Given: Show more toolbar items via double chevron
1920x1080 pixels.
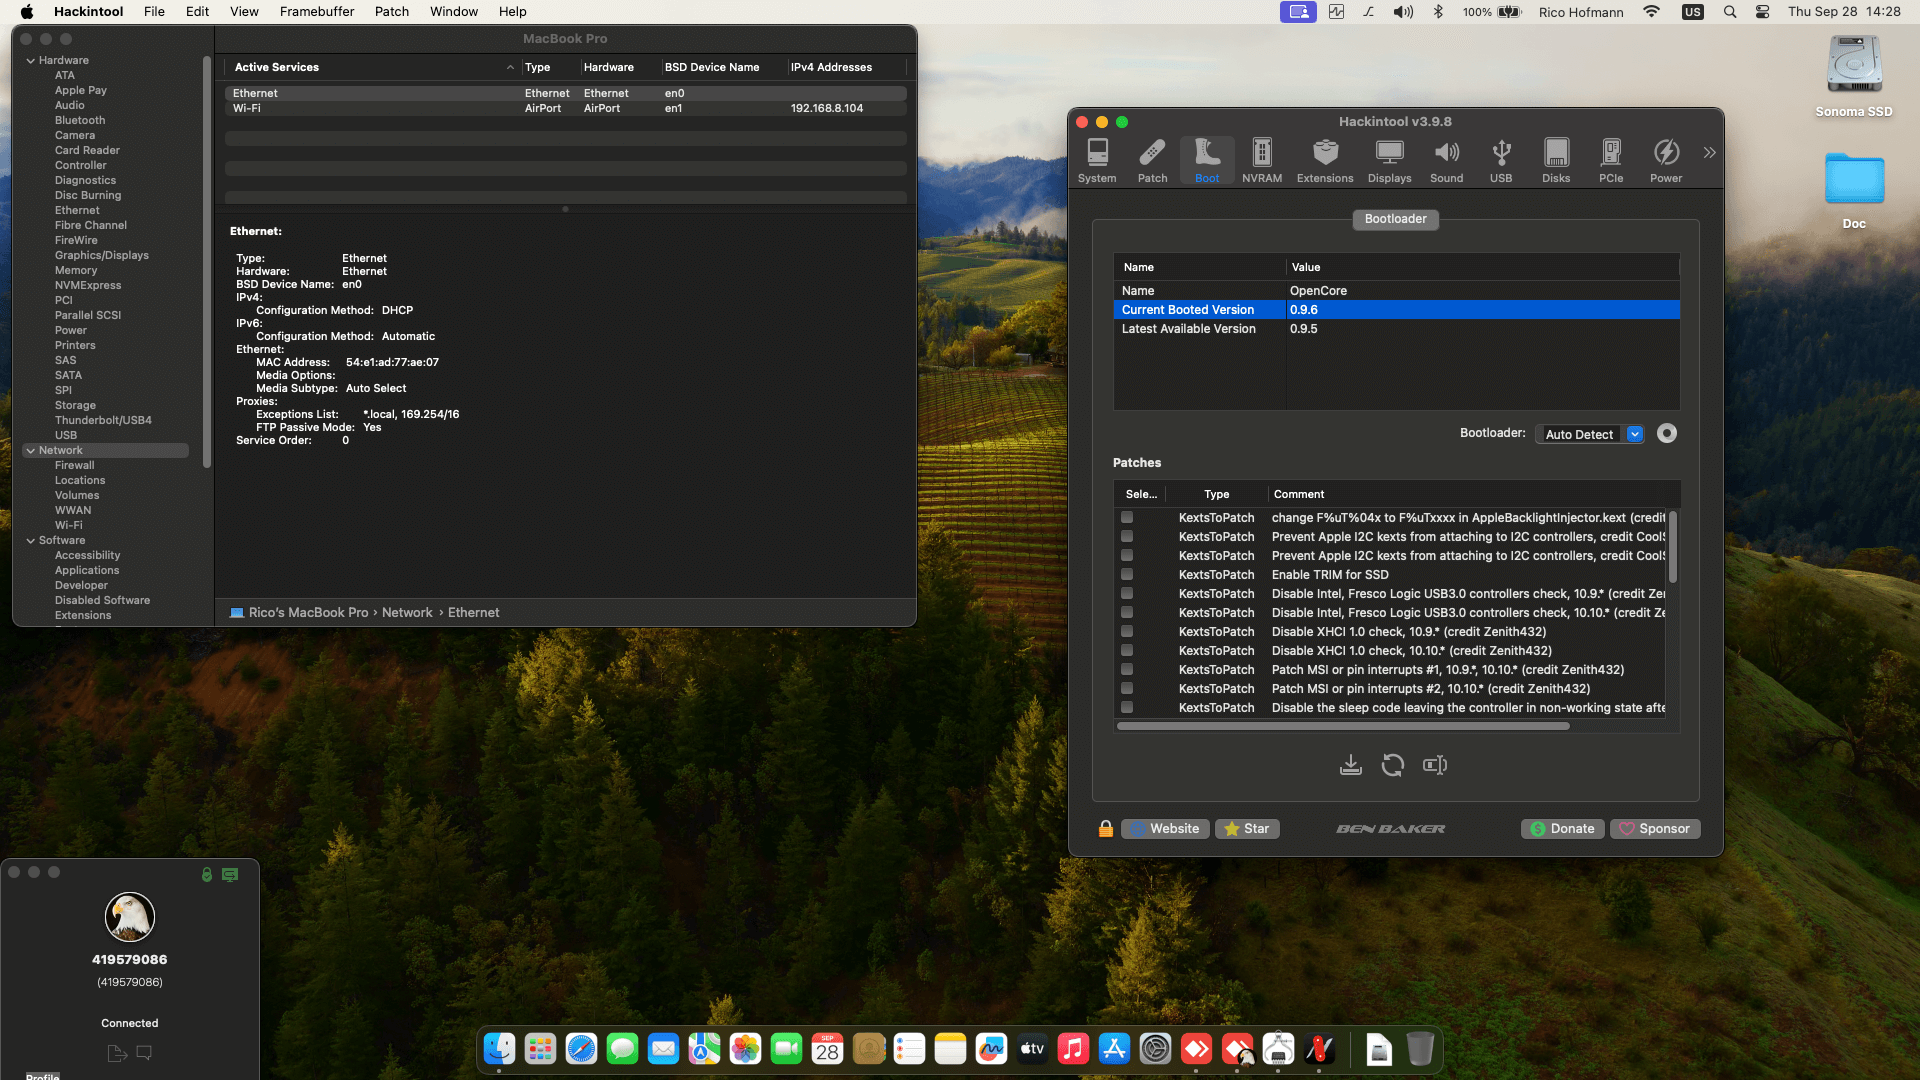Looking at the screenshot, I should tap(1709, 153).
